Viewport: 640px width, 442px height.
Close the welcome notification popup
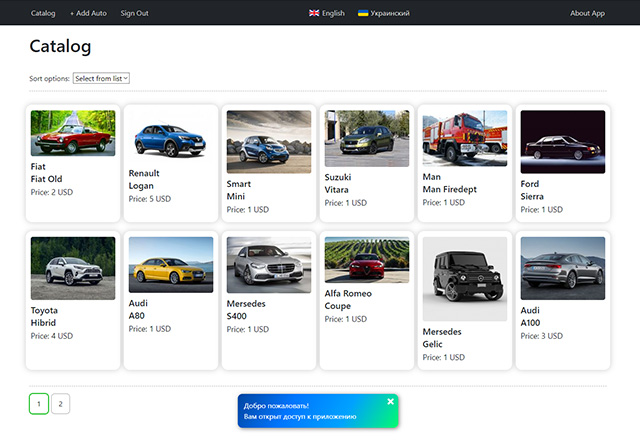[x=391, y=401]
